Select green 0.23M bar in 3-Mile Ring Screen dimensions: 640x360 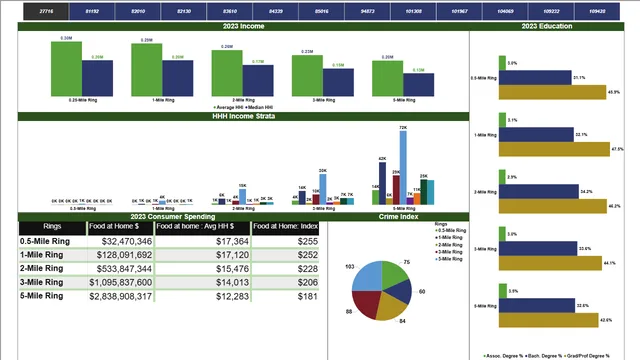coord(307,76)
